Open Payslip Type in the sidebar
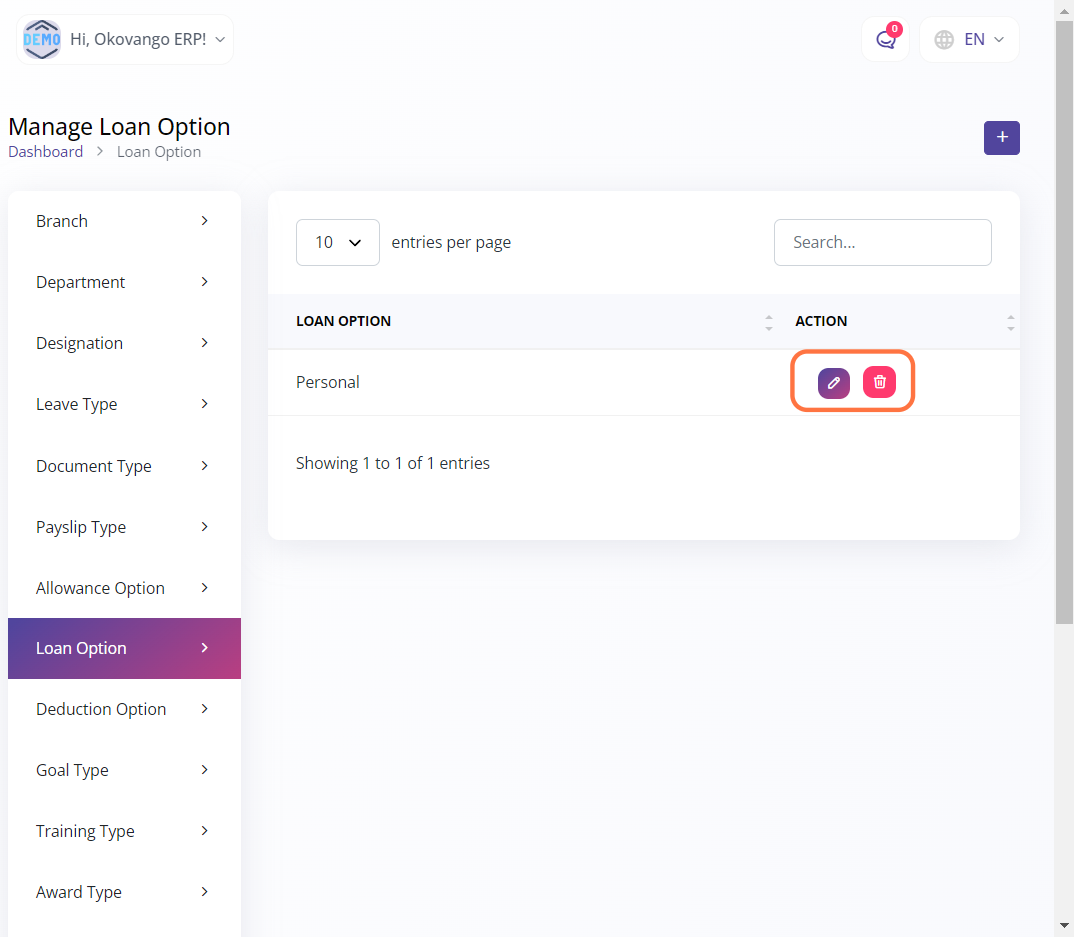Screen dimensions: 1074x937 point(124,527)
